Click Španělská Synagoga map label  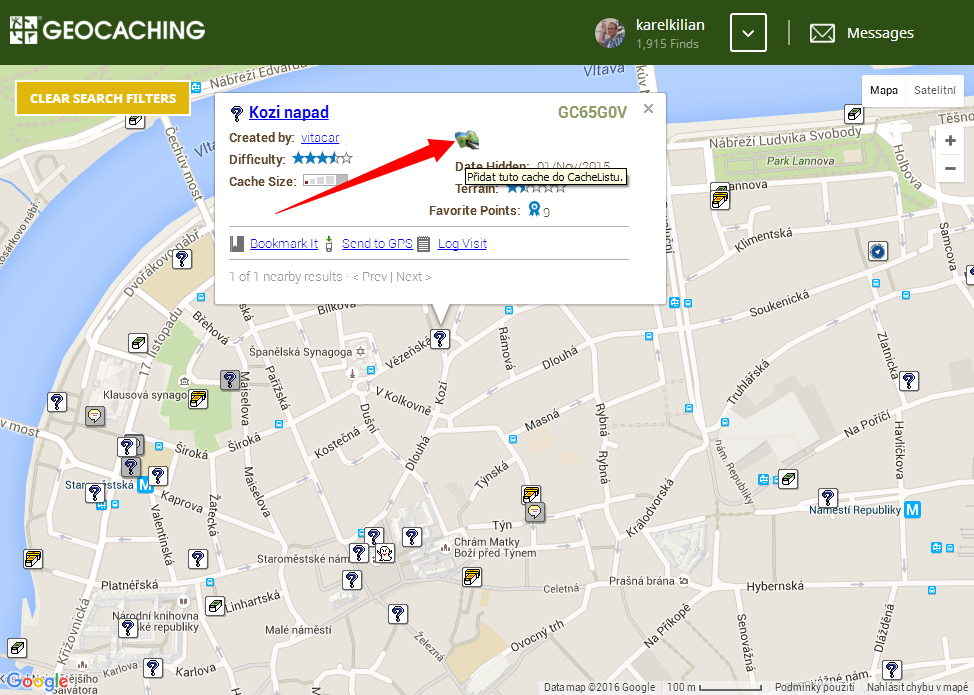301,352
